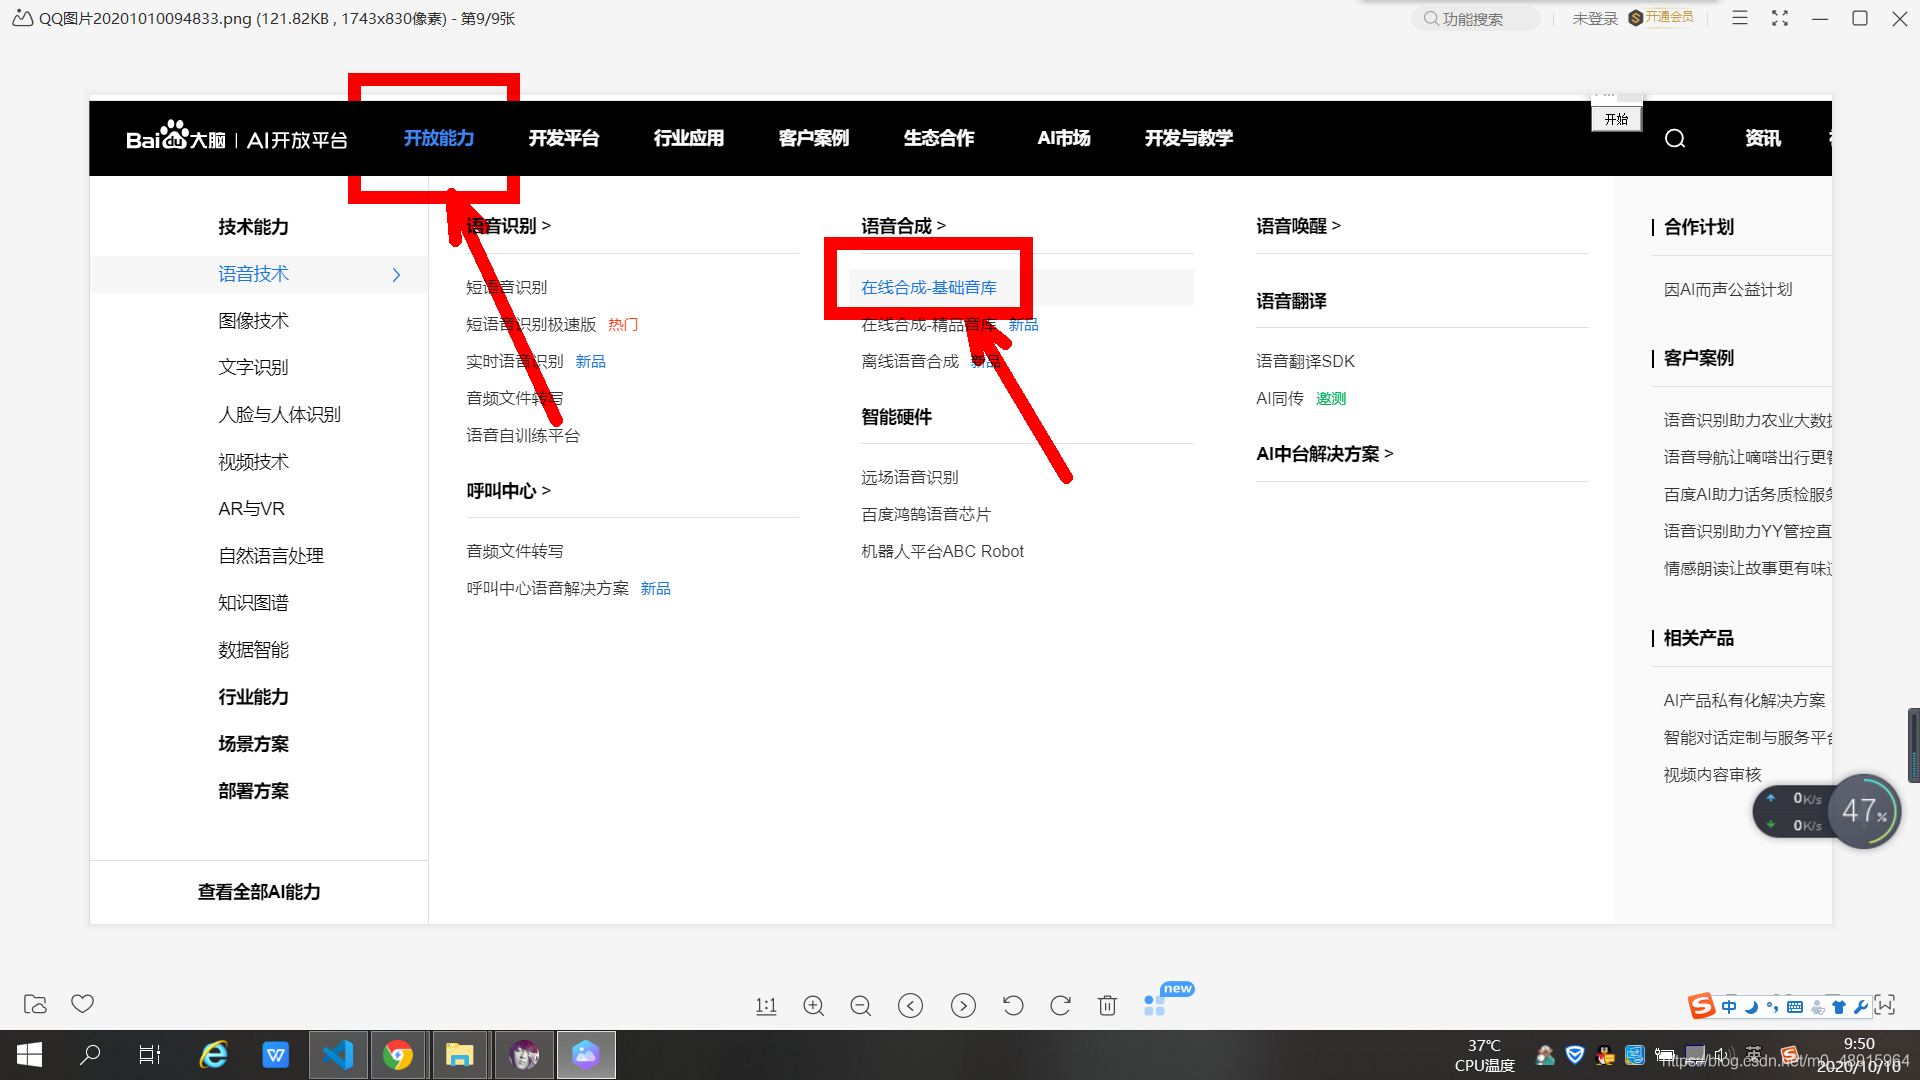Viewport: 1920px width, 1080px height.
Task: Go to the previous image
Action: click(x=910, y=1006)
